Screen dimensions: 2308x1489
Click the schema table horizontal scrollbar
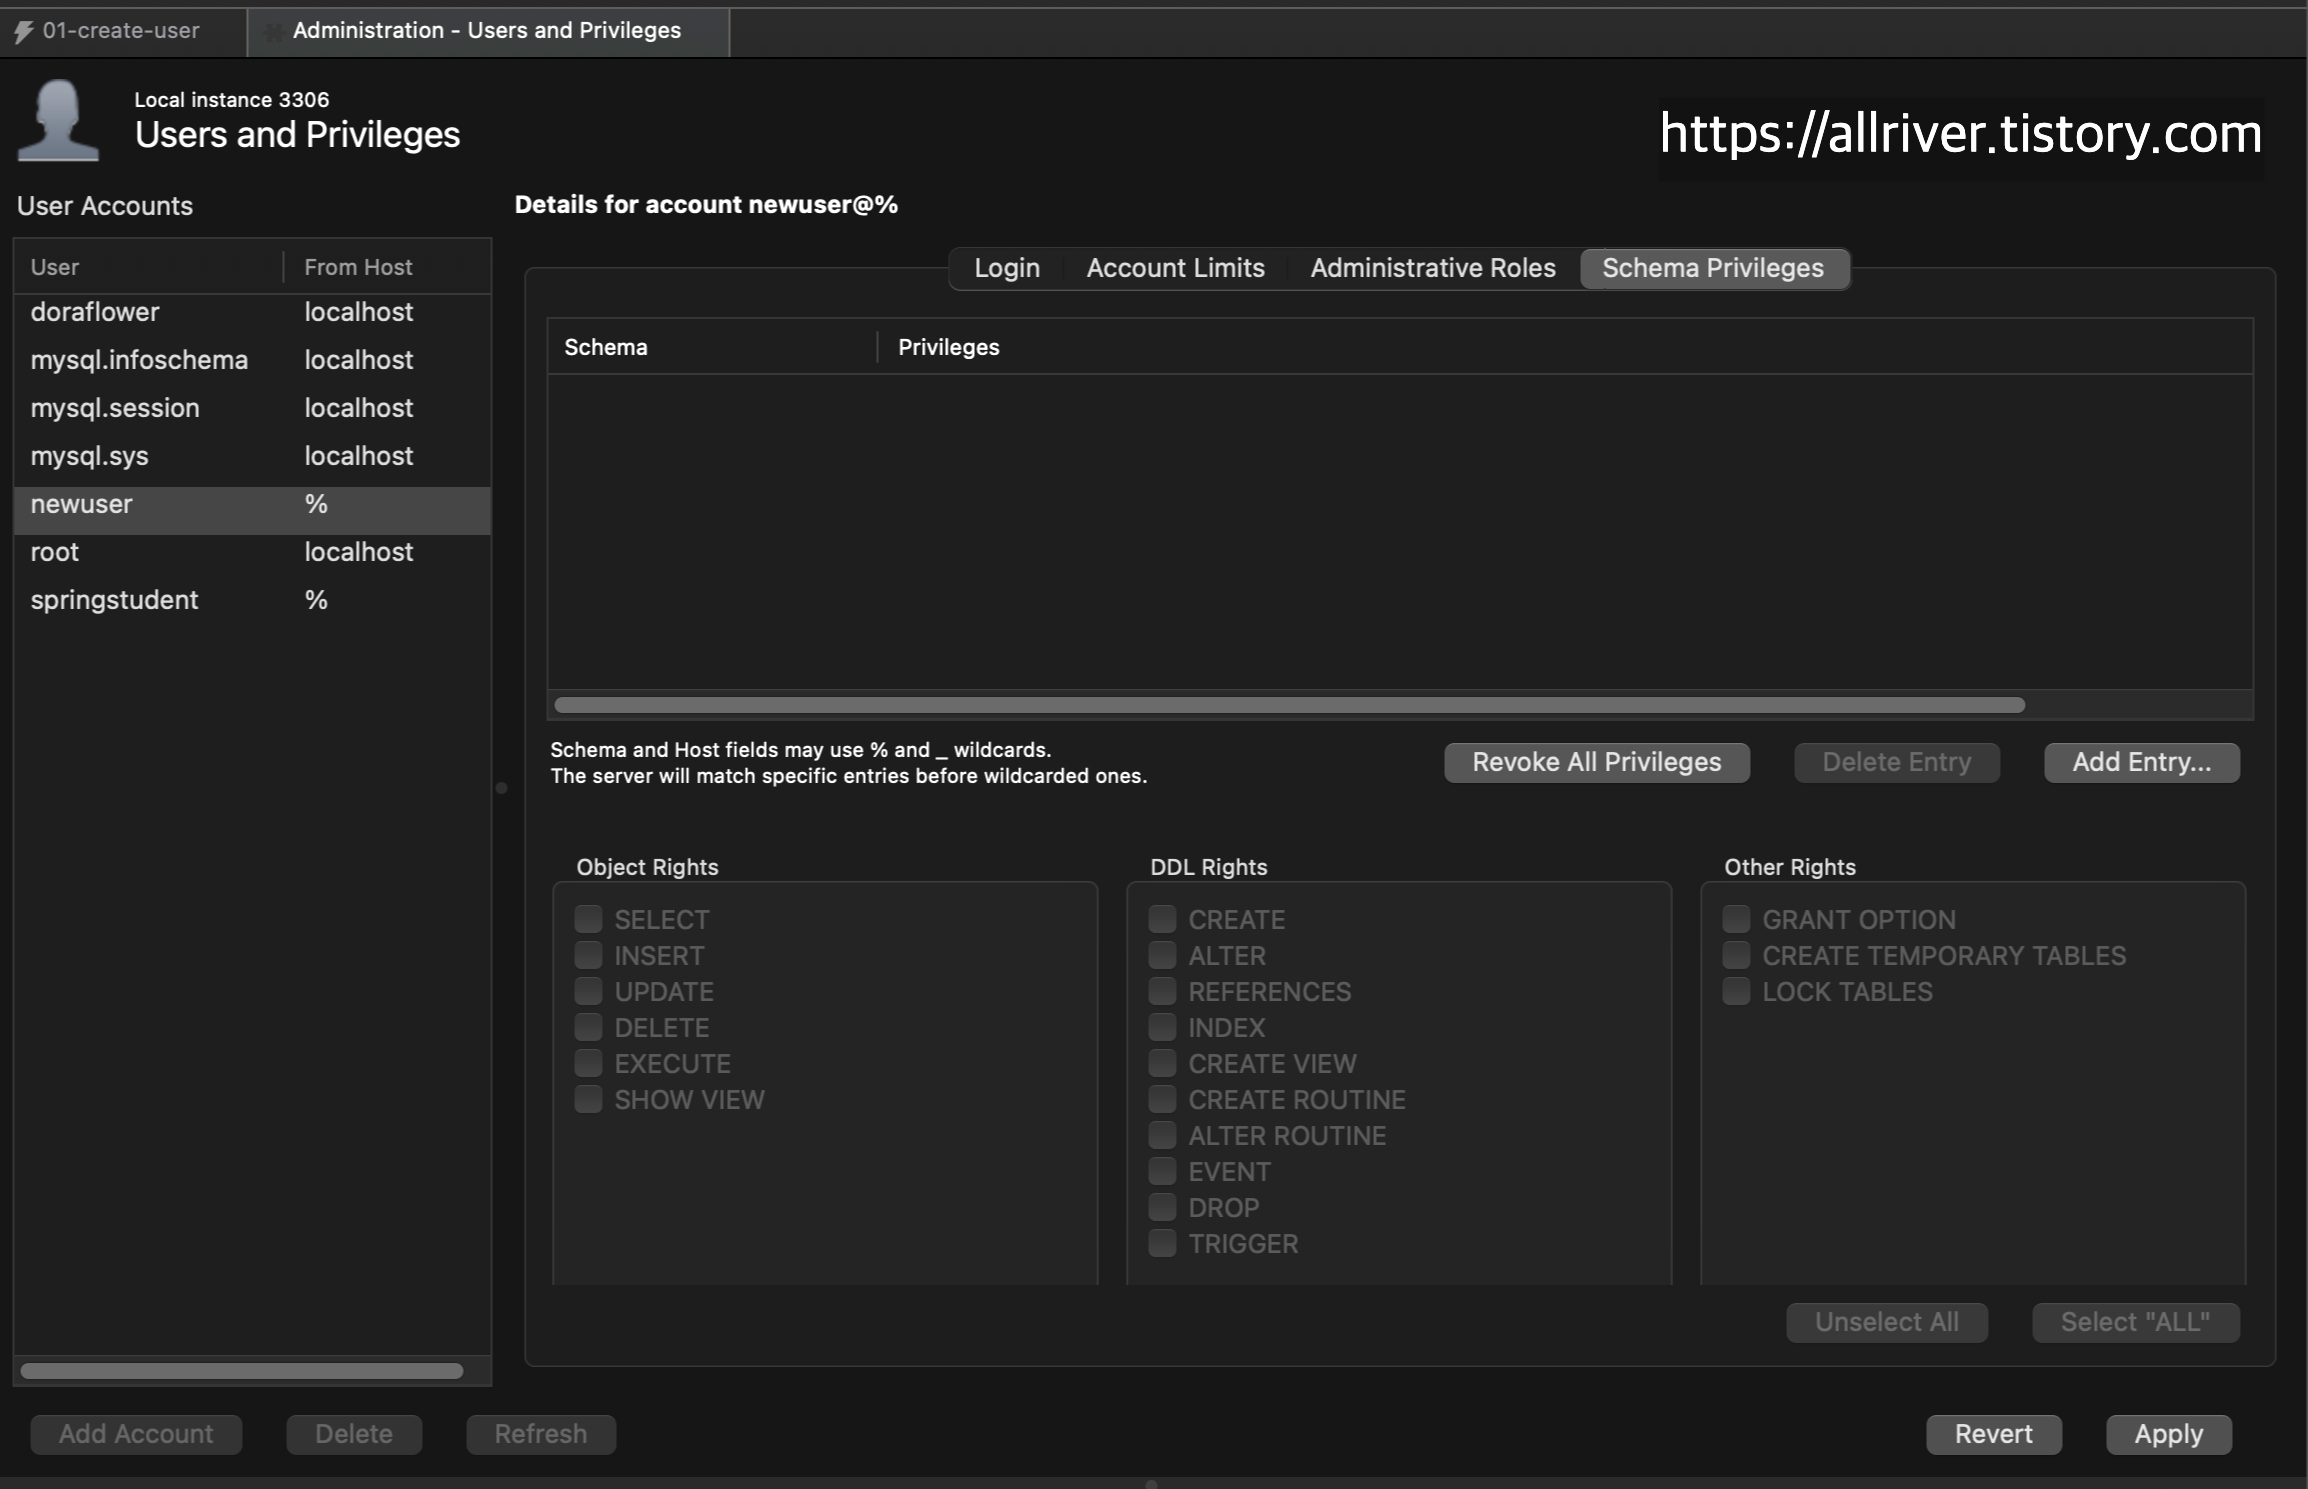1288,705
